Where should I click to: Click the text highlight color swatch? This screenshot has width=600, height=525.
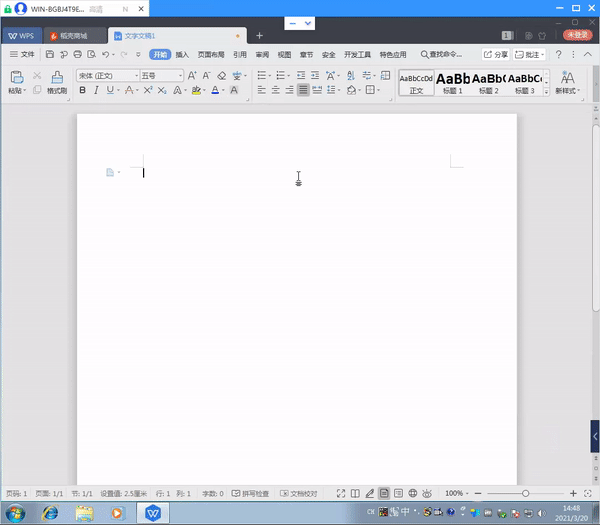196,90
